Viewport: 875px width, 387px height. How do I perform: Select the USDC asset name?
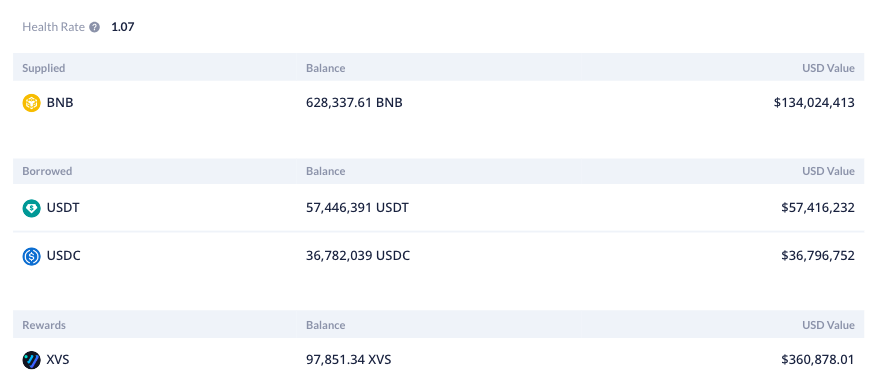[64, 256]
